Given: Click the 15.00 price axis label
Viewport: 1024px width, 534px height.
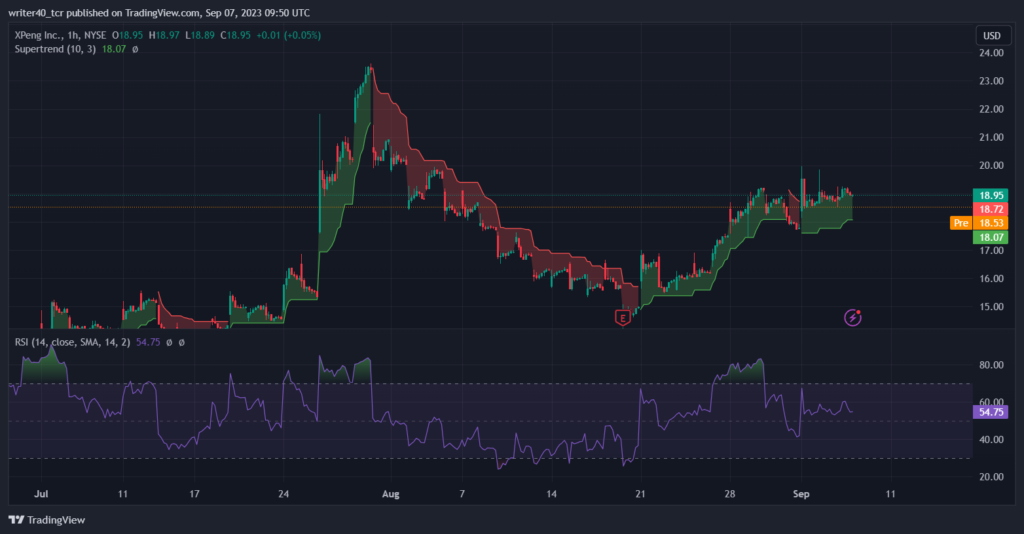Looking at the screenshot, I should click(991, 306).
